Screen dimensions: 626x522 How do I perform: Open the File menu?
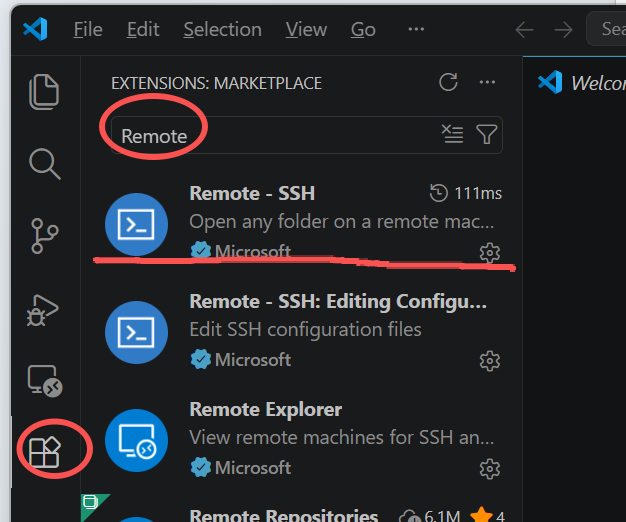[88, 30]
